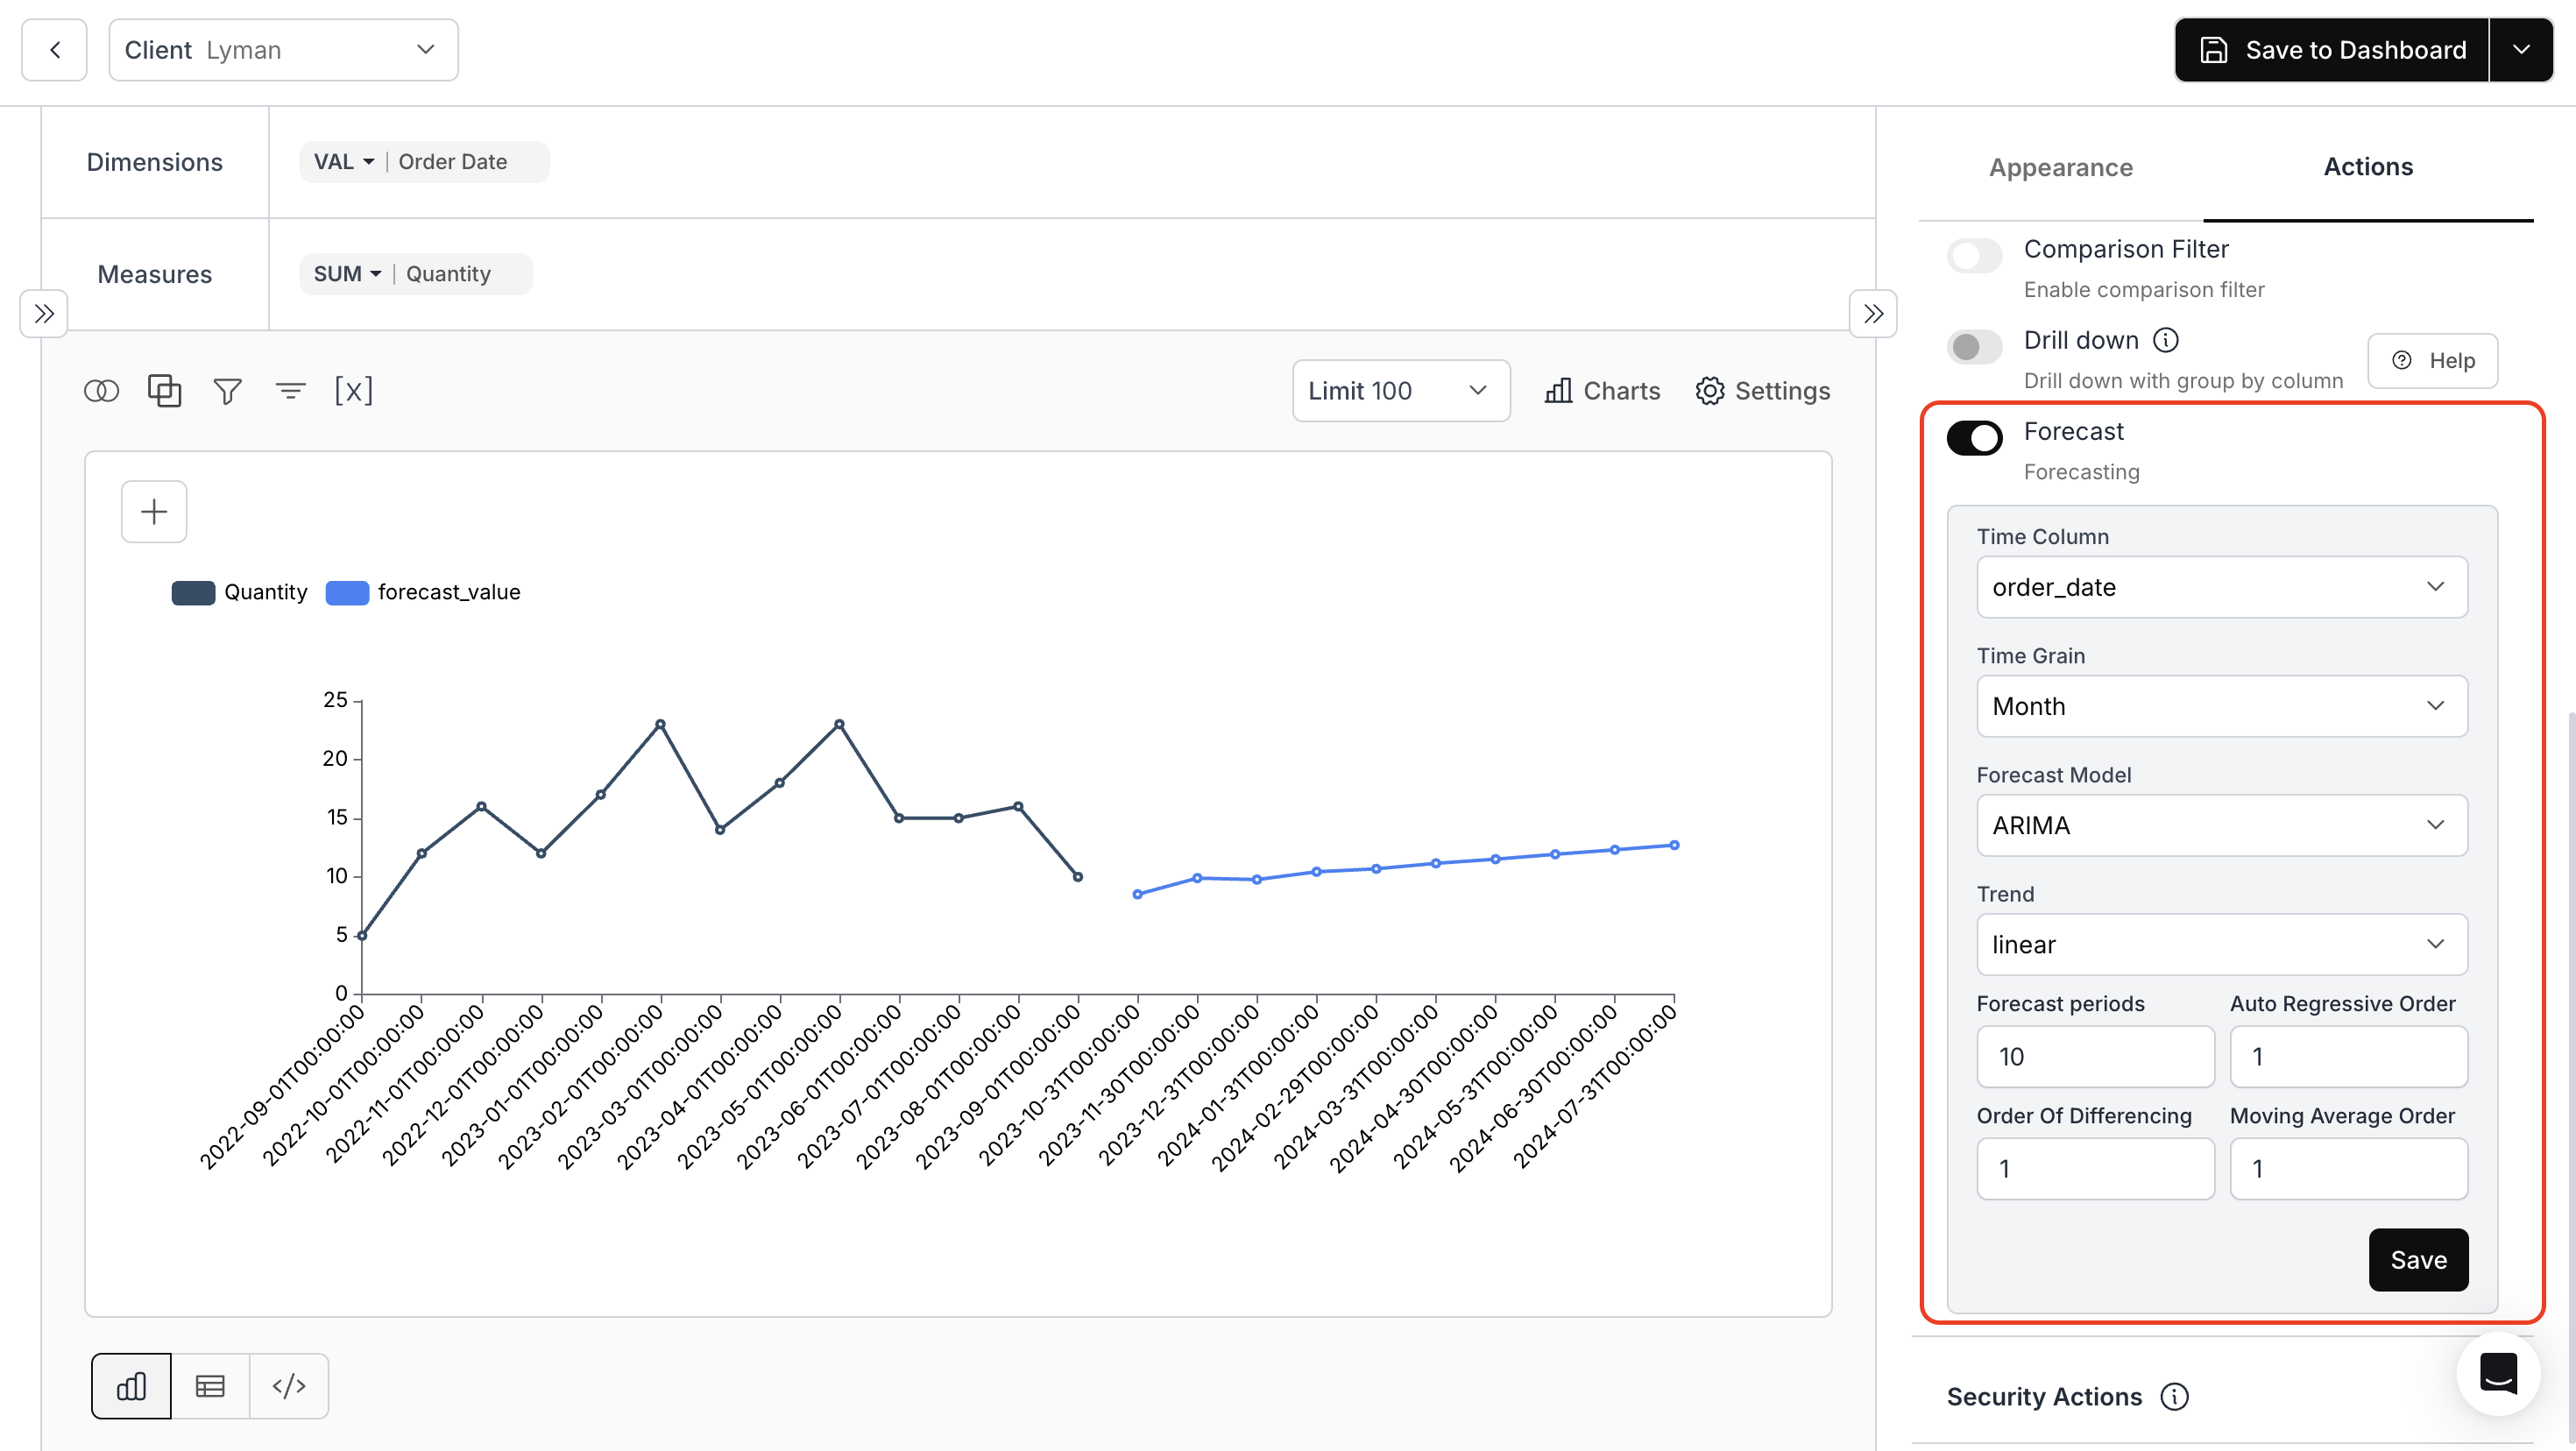Open the Time Grain Month dropdown
2576x1451 pixels.
(2221, 706)
